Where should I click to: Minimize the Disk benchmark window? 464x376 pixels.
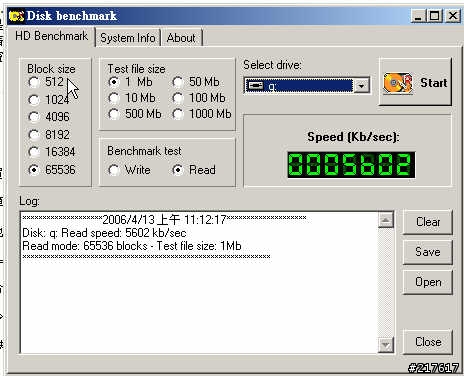(418, 16)
